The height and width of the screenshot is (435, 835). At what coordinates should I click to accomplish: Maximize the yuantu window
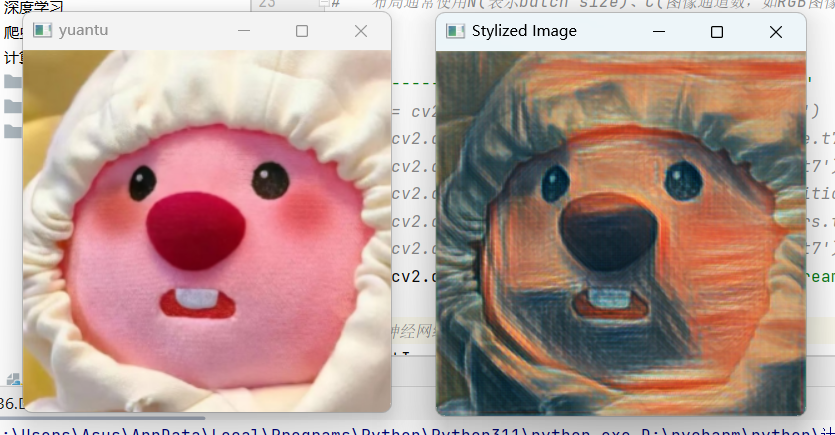302,31
